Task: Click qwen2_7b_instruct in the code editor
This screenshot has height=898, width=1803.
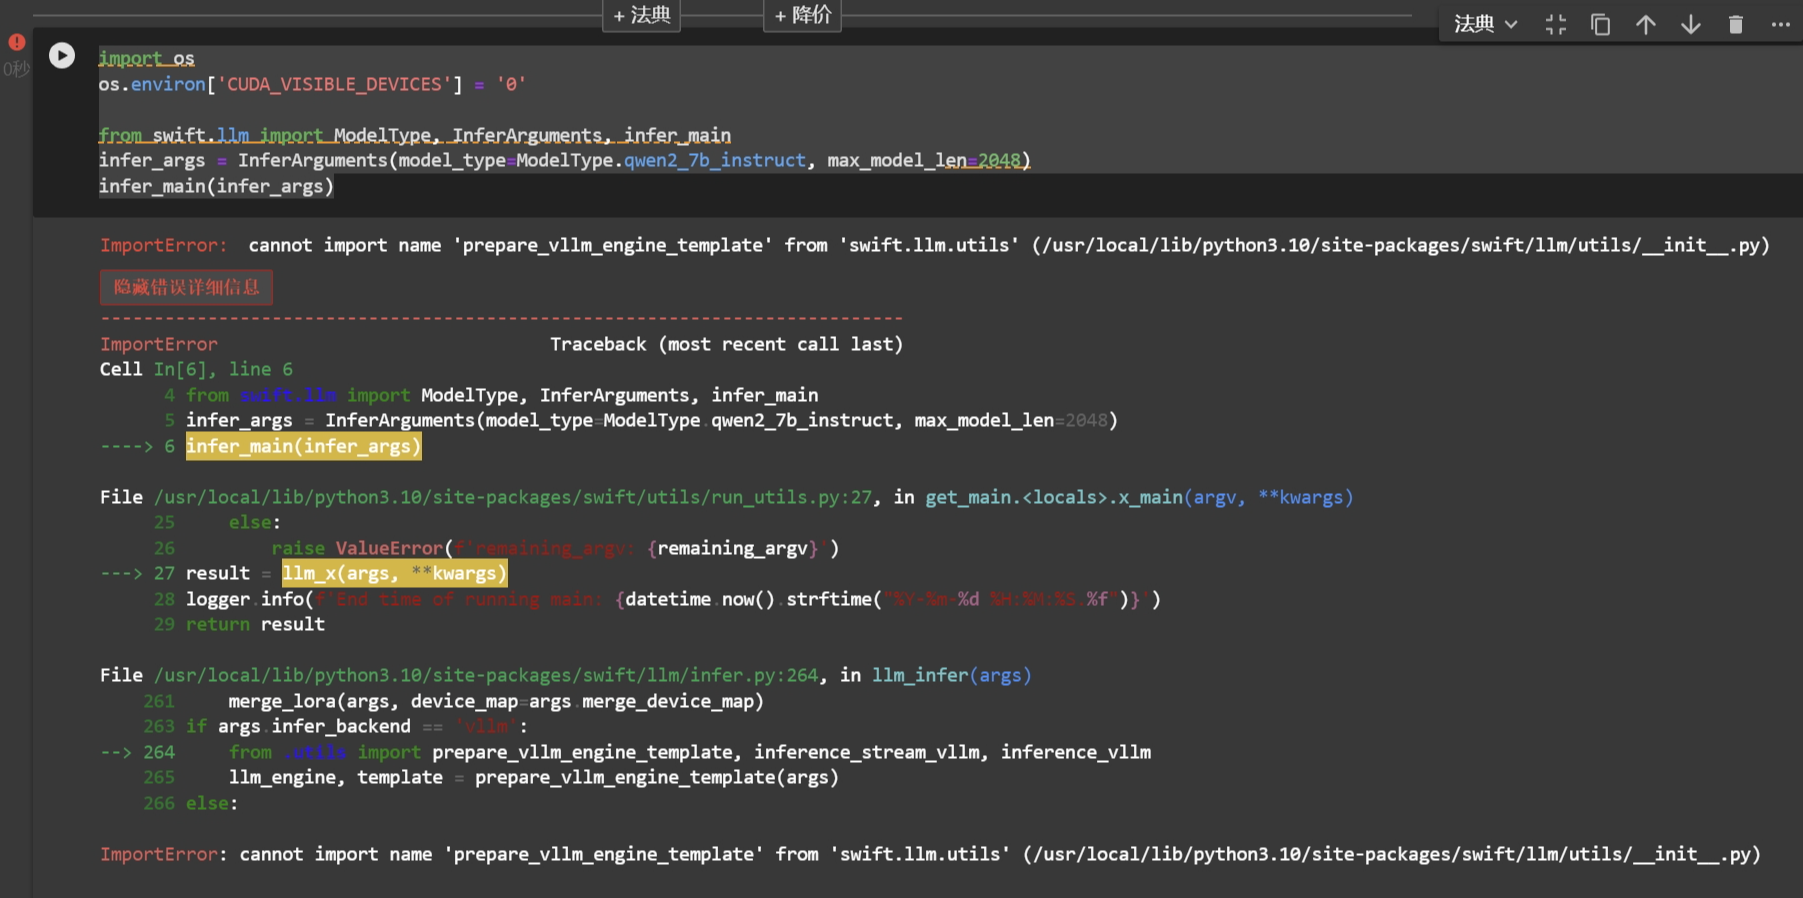Action: (714, 160)
